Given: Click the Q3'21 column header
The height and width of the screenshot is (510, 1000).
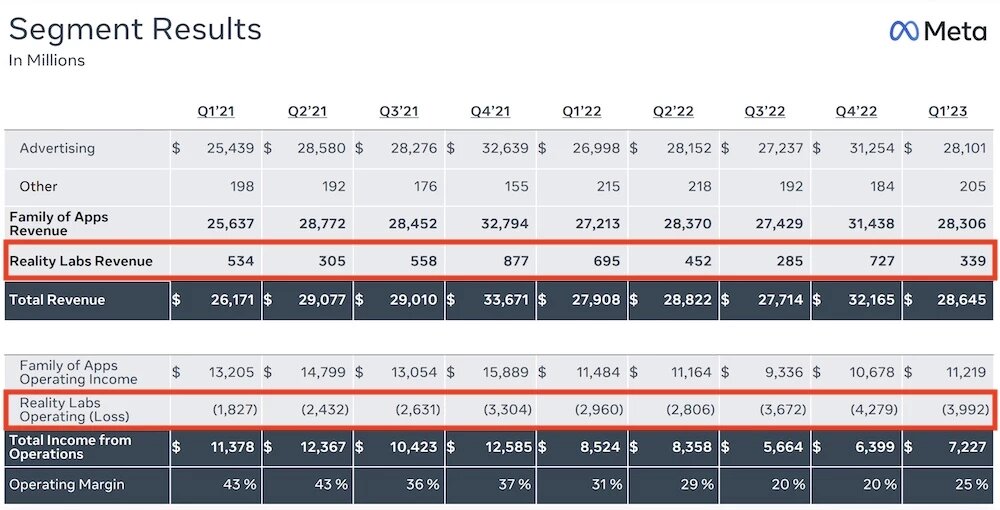Looking at the screenshot, I should (x=399, y=111).
